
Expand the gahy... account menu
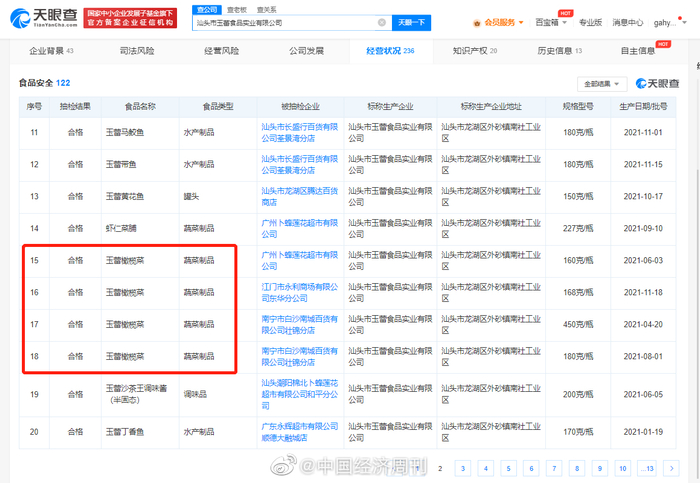(670, 22)
